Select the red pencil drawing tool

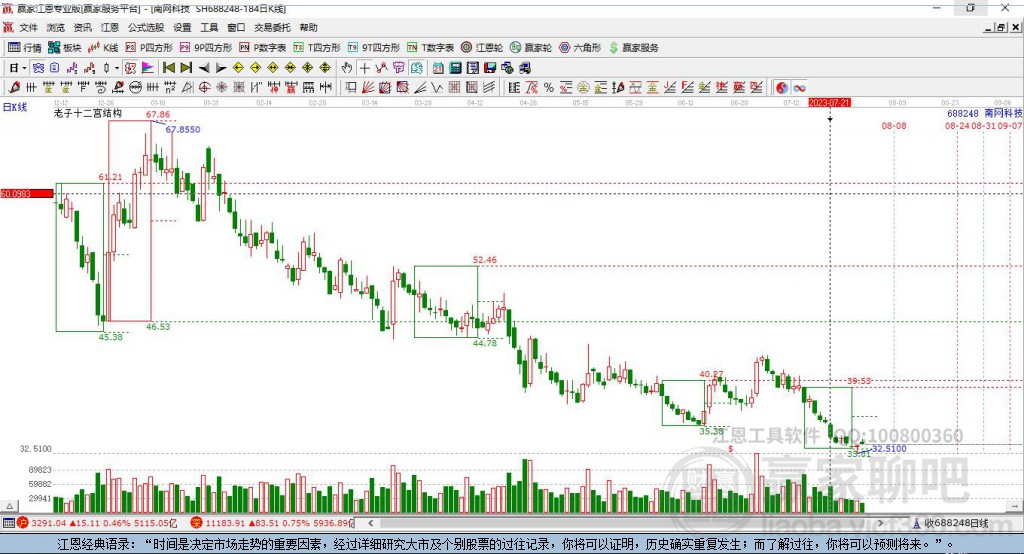point(14,88)
